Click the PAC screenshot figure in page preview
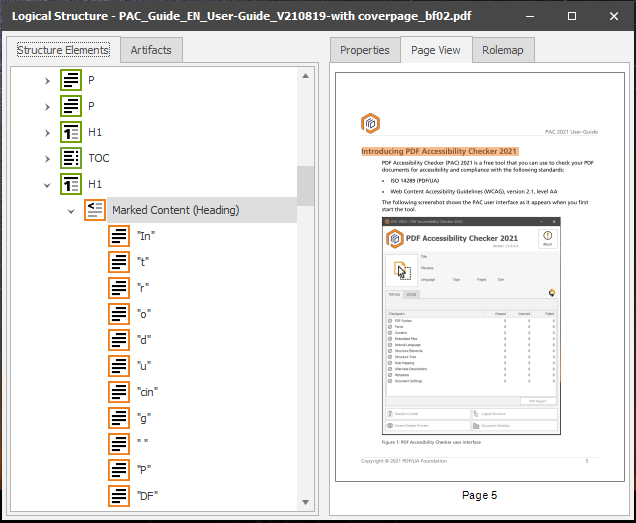 click(471, 326)
